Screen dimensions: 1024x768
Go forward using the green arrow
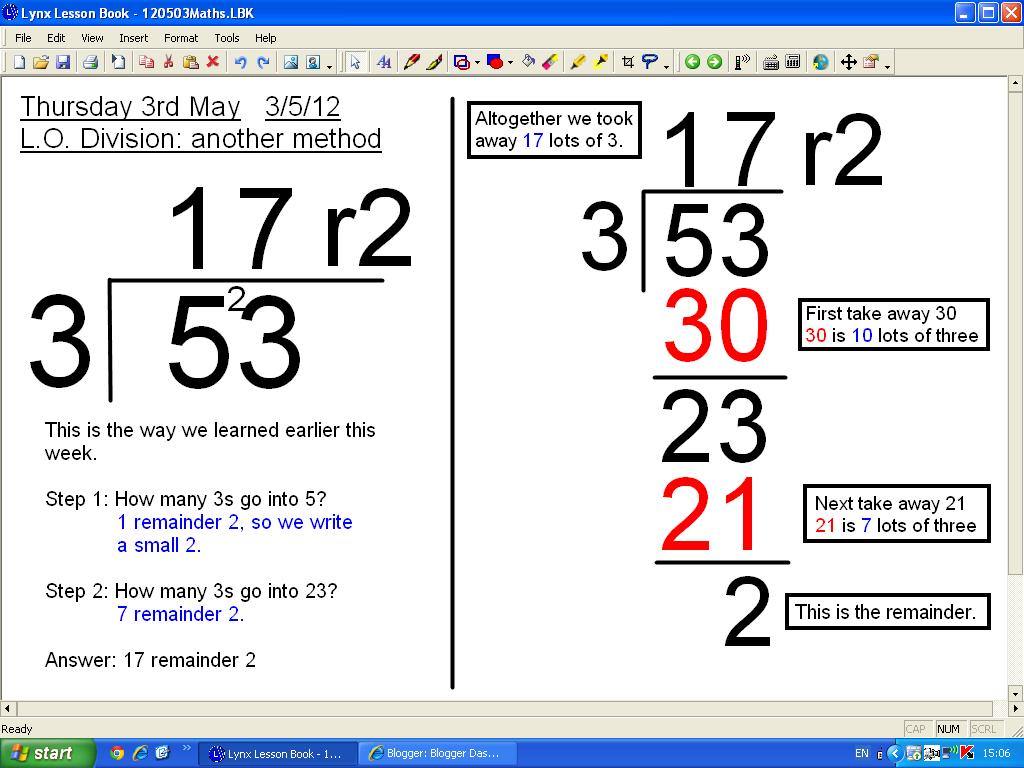pyautogui.click(x=712, y=62)
